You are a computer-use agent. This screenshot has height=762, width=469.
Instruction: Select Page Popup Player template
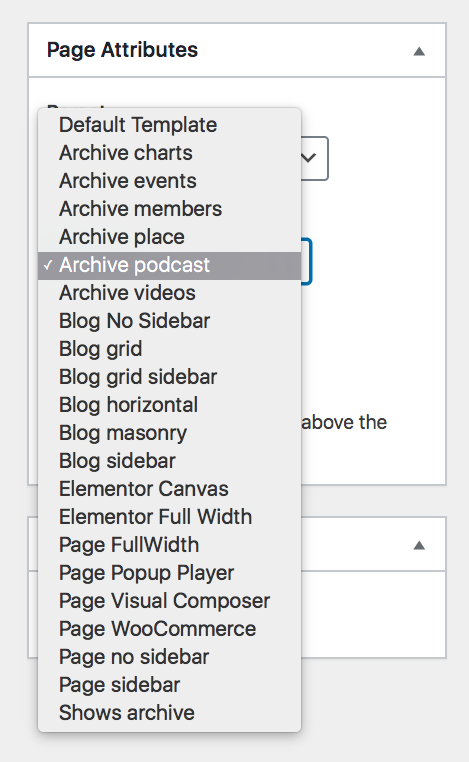169,573
